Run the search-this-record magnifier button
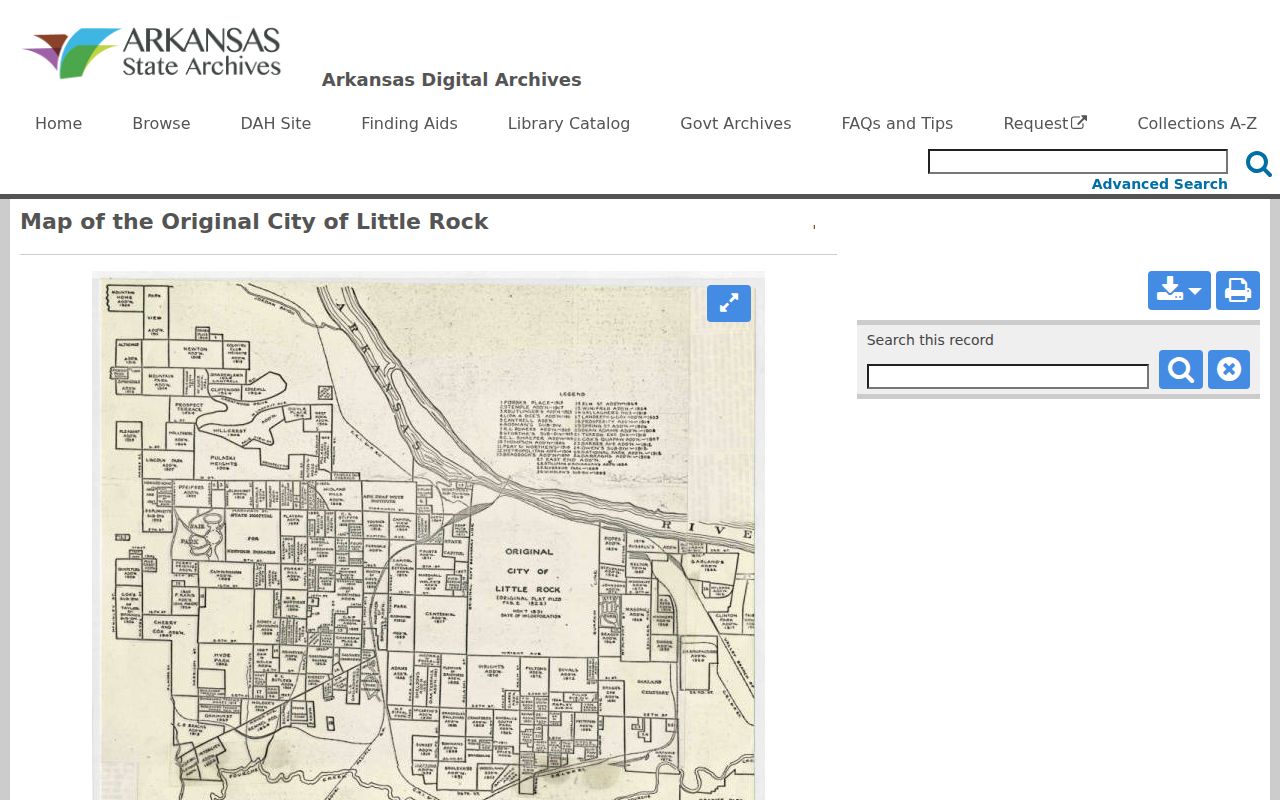Screen dimensions: 1280x800 [x=1181, y=370]
